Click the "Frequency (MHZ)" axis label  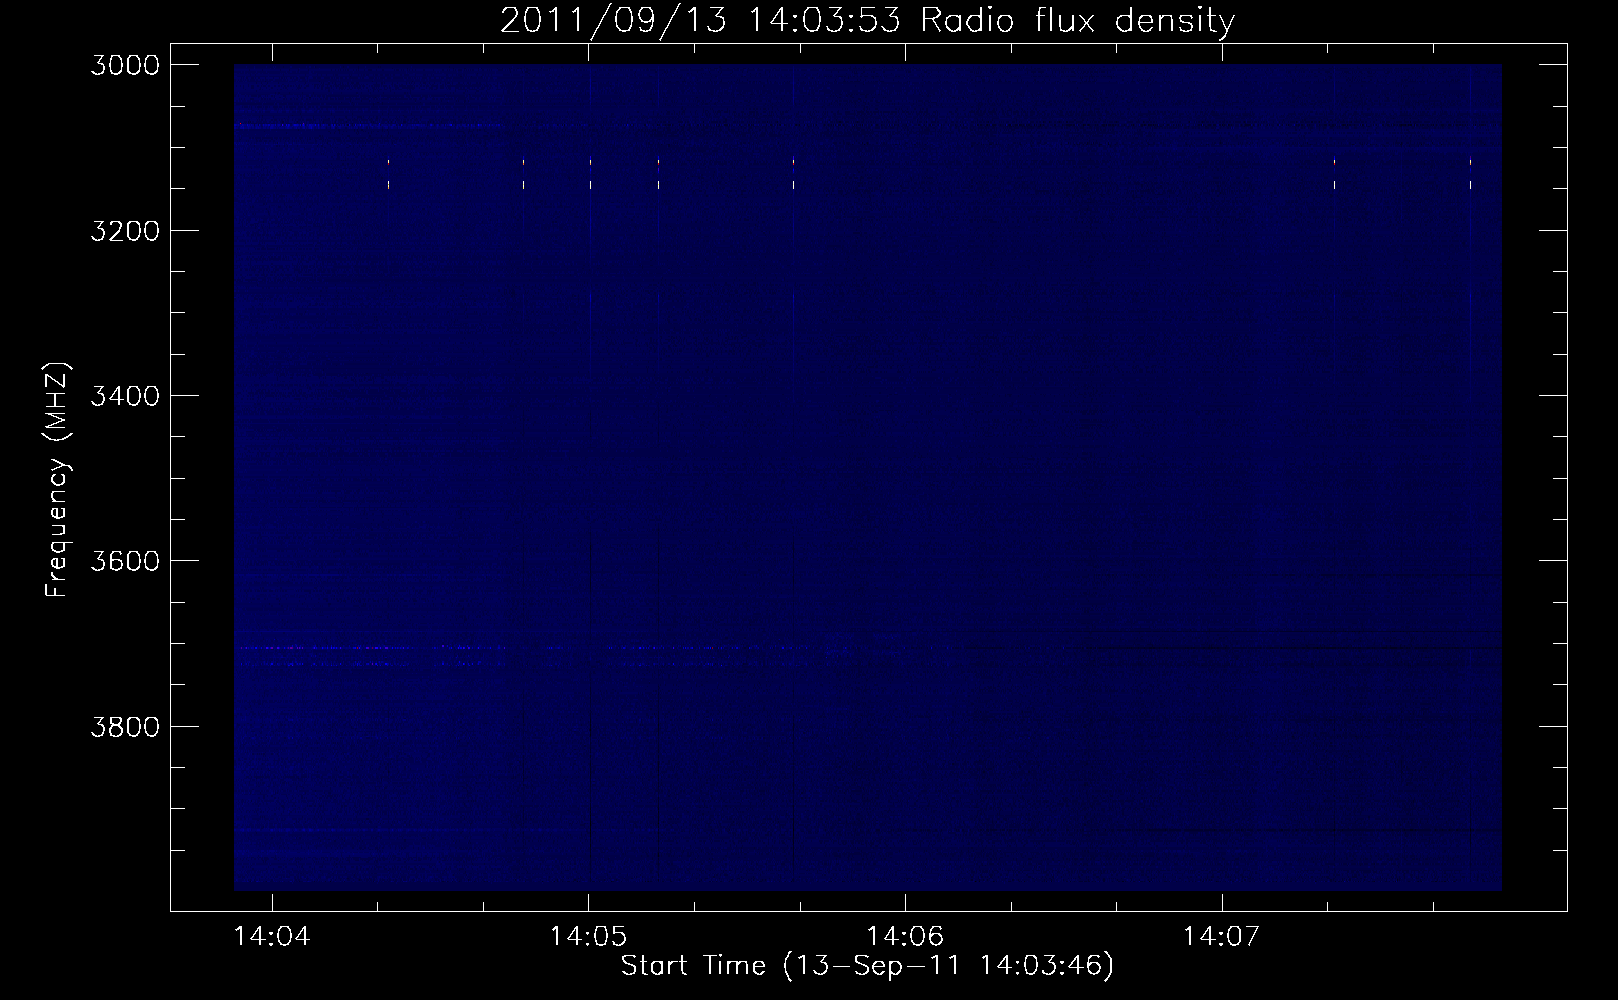click(57, 480)
